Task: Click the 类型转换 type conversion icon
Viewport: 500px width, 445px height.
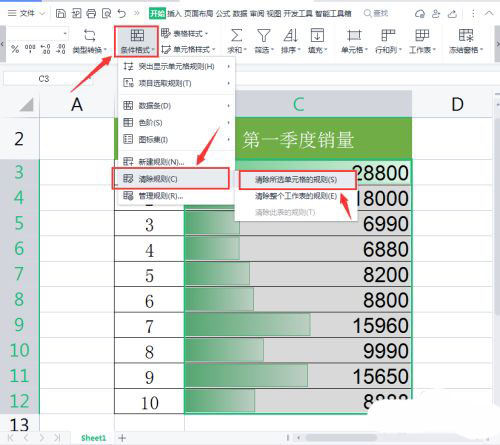Action: pos(89,35)
